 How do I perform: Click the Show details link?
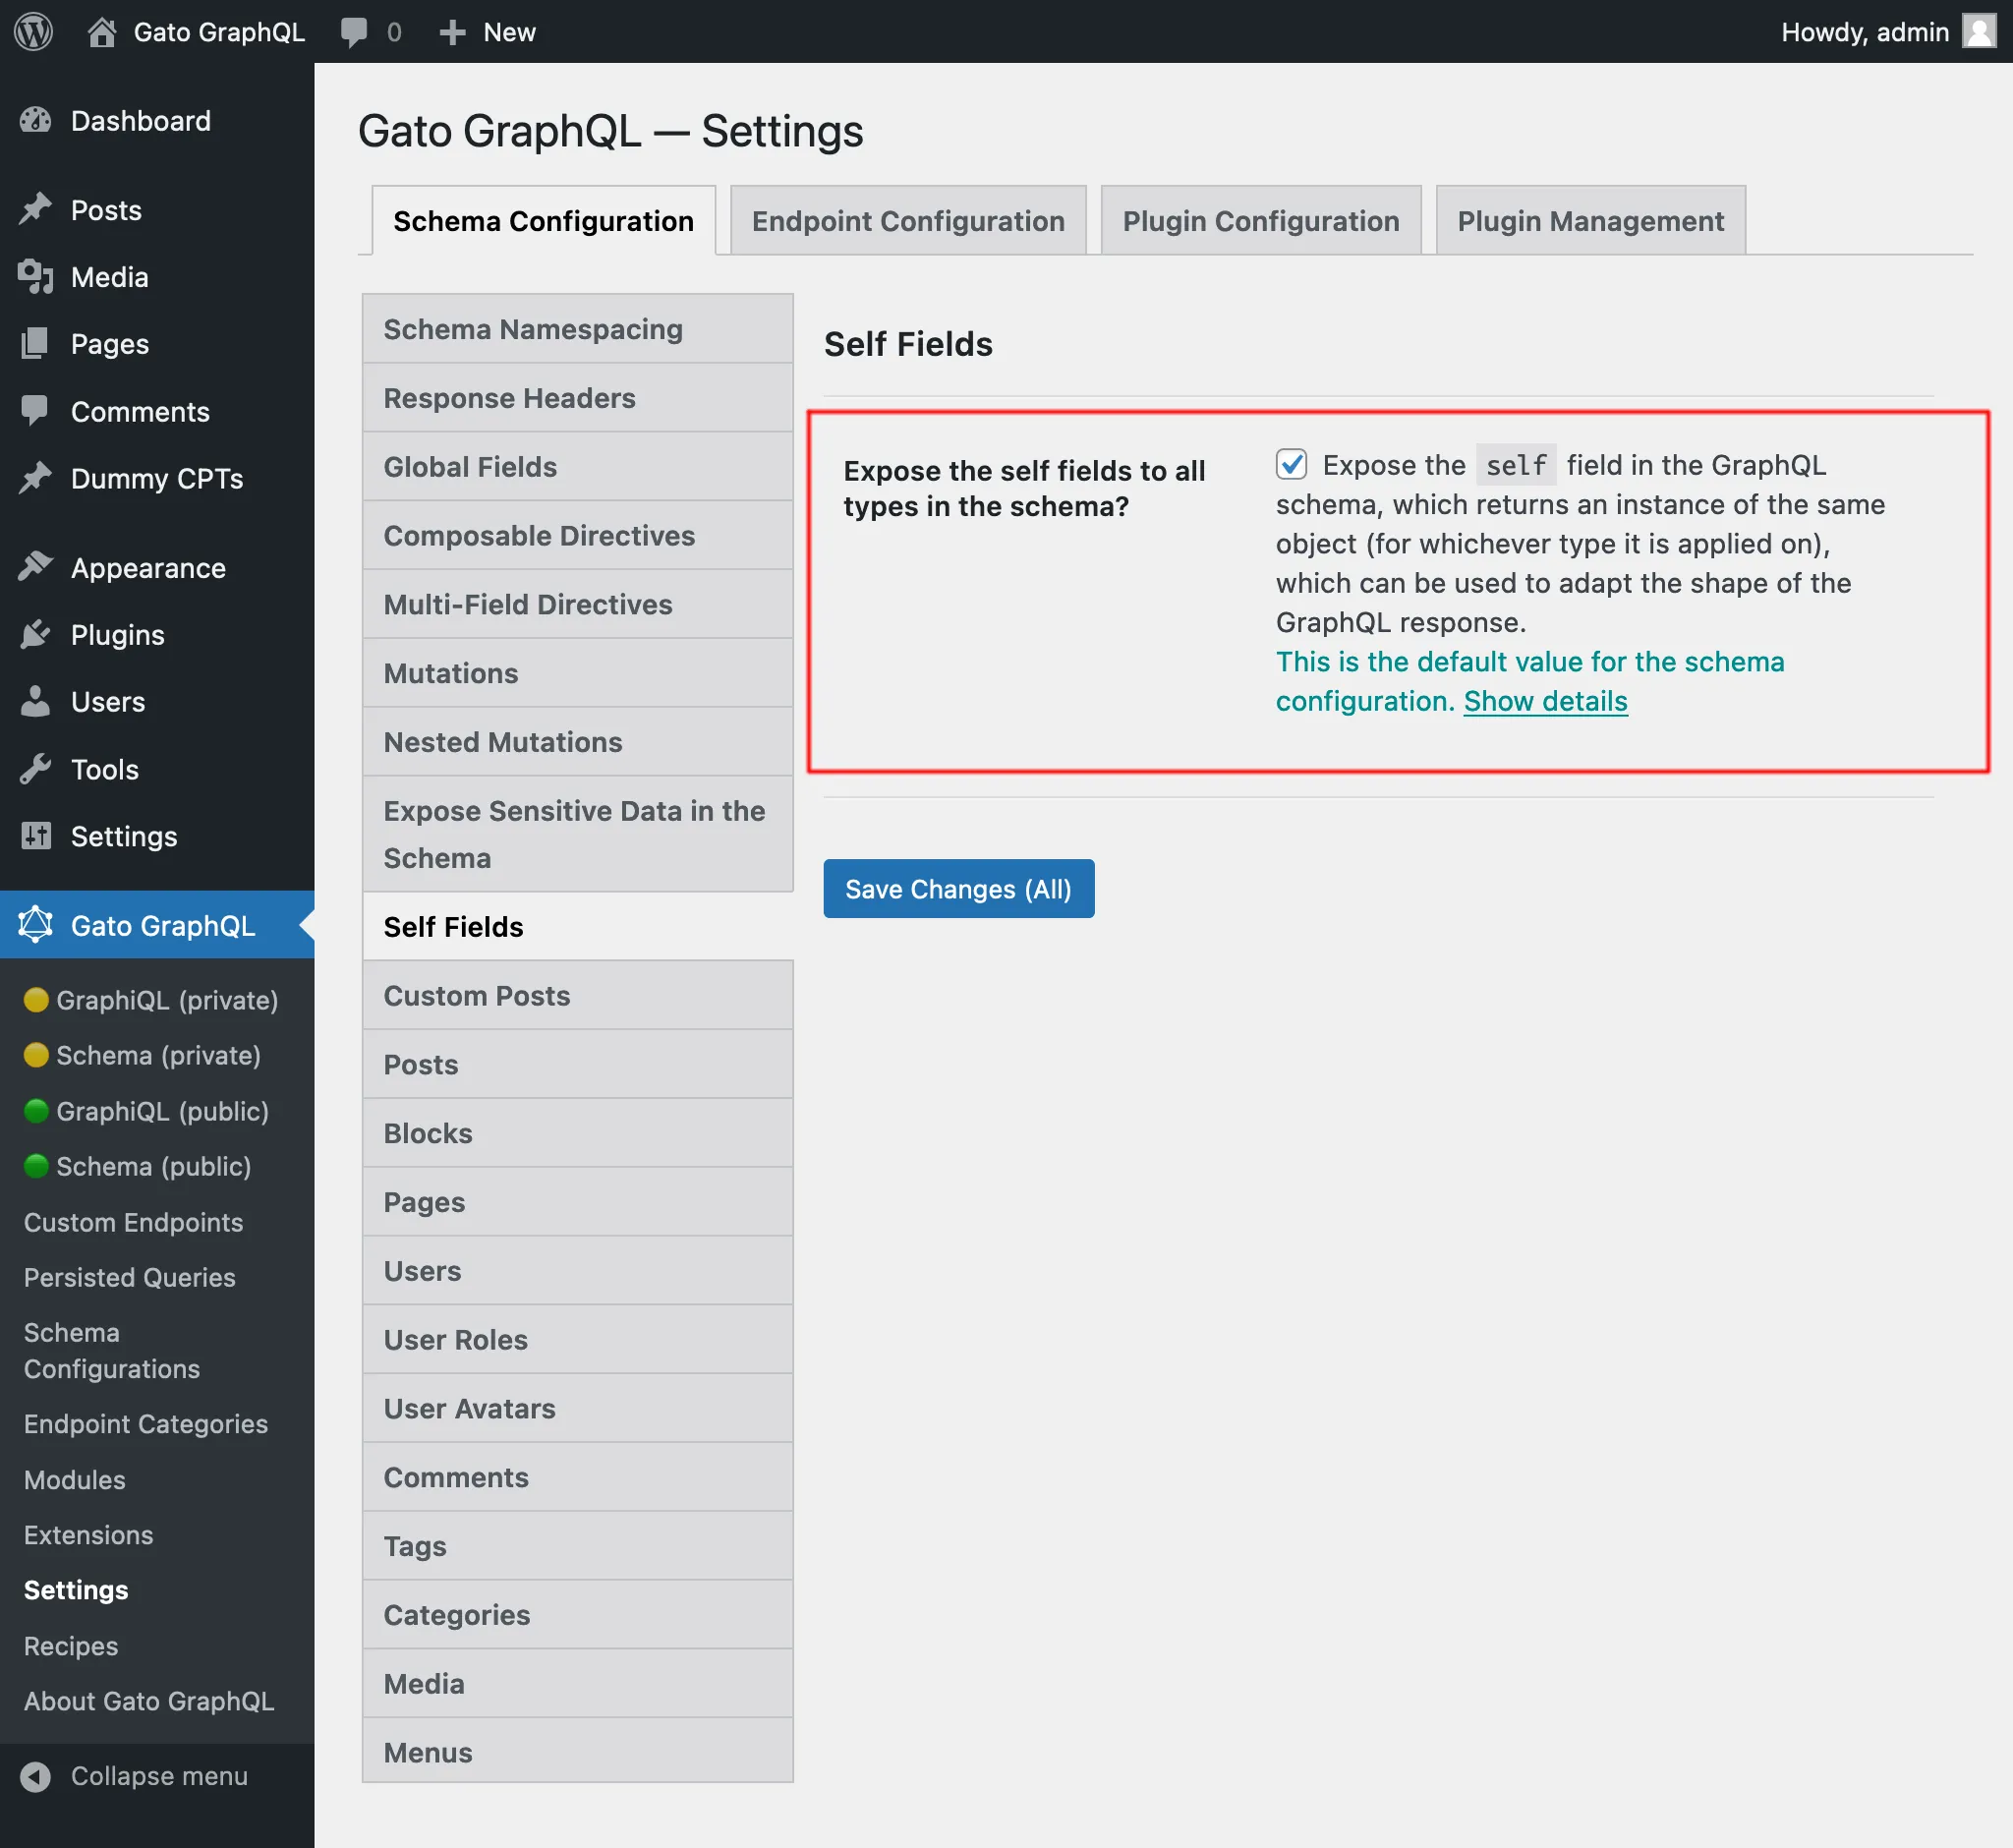(1545, 701)
